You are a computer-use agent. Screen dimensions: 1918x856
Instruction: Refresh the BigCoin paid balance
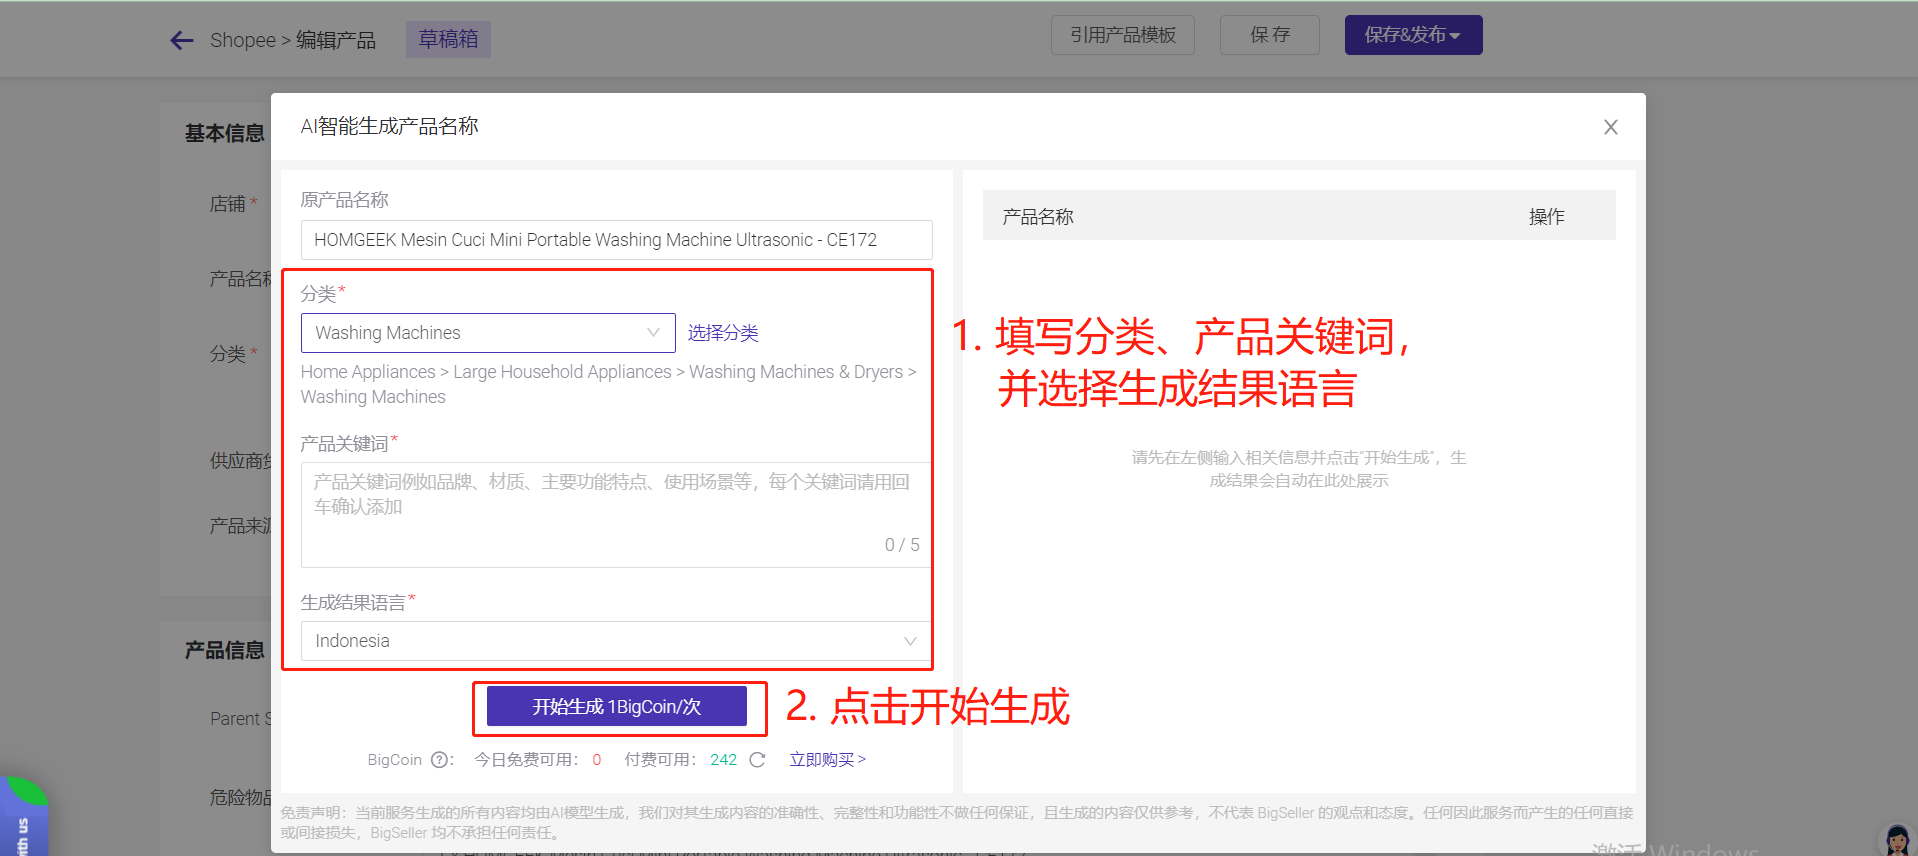tap(757, 760)
